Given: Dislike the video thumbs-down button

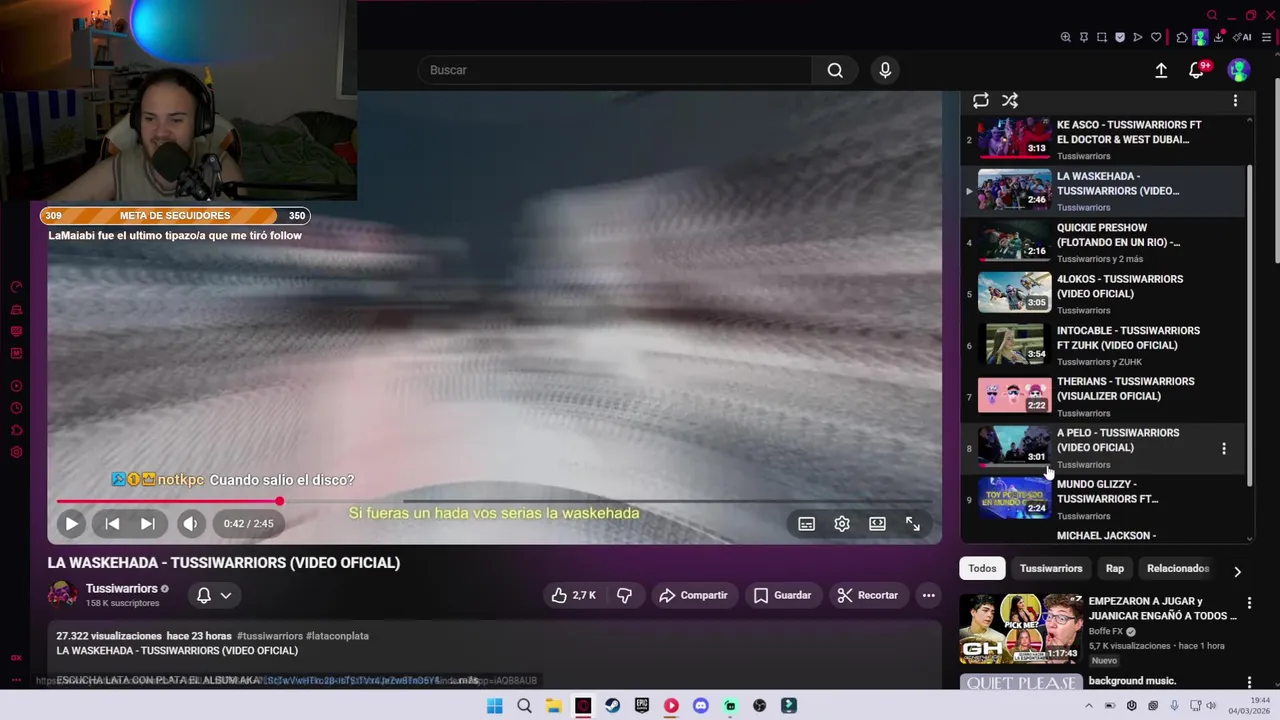Looking at the screenshot, I should click(625, 595).
